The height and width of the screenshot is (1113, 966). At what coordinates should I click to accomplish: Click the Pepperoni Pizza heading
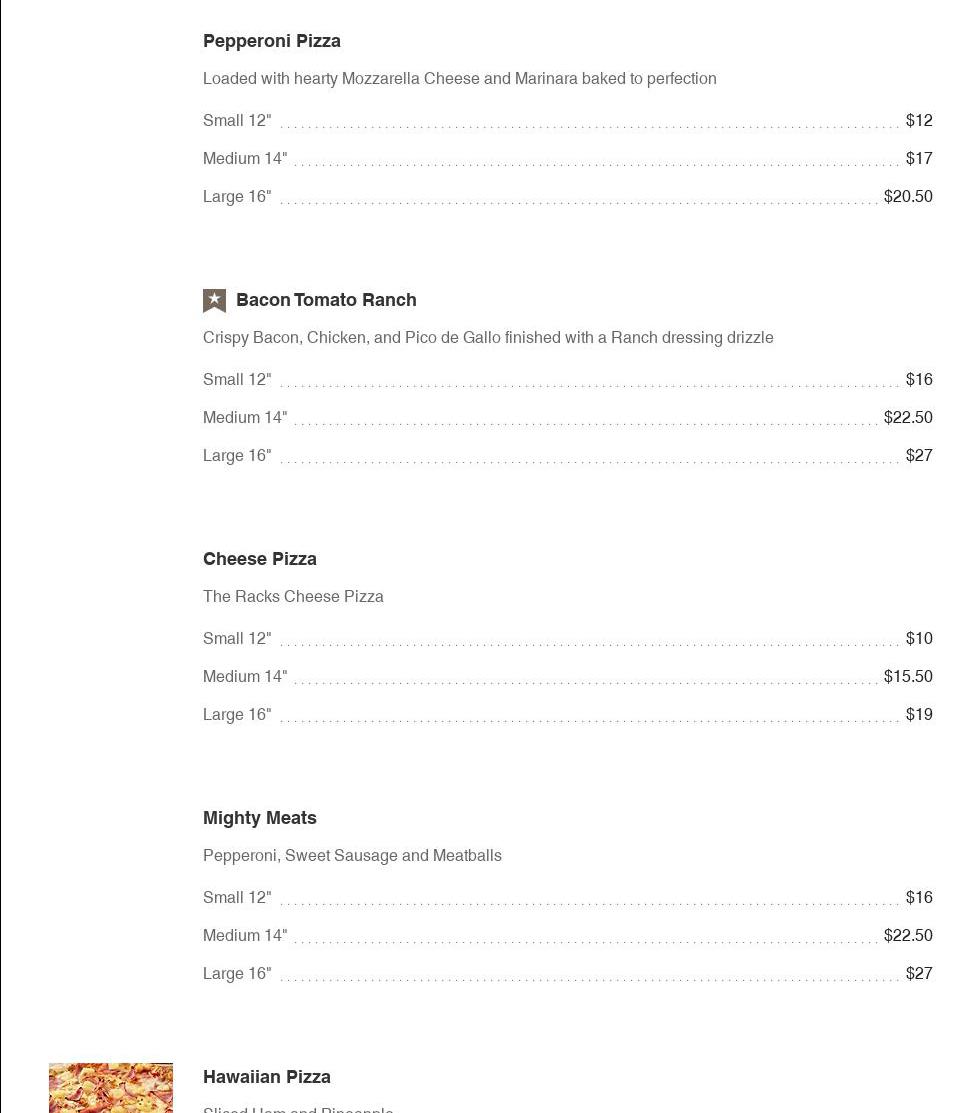pyautogui.click(x=272, y=41)
